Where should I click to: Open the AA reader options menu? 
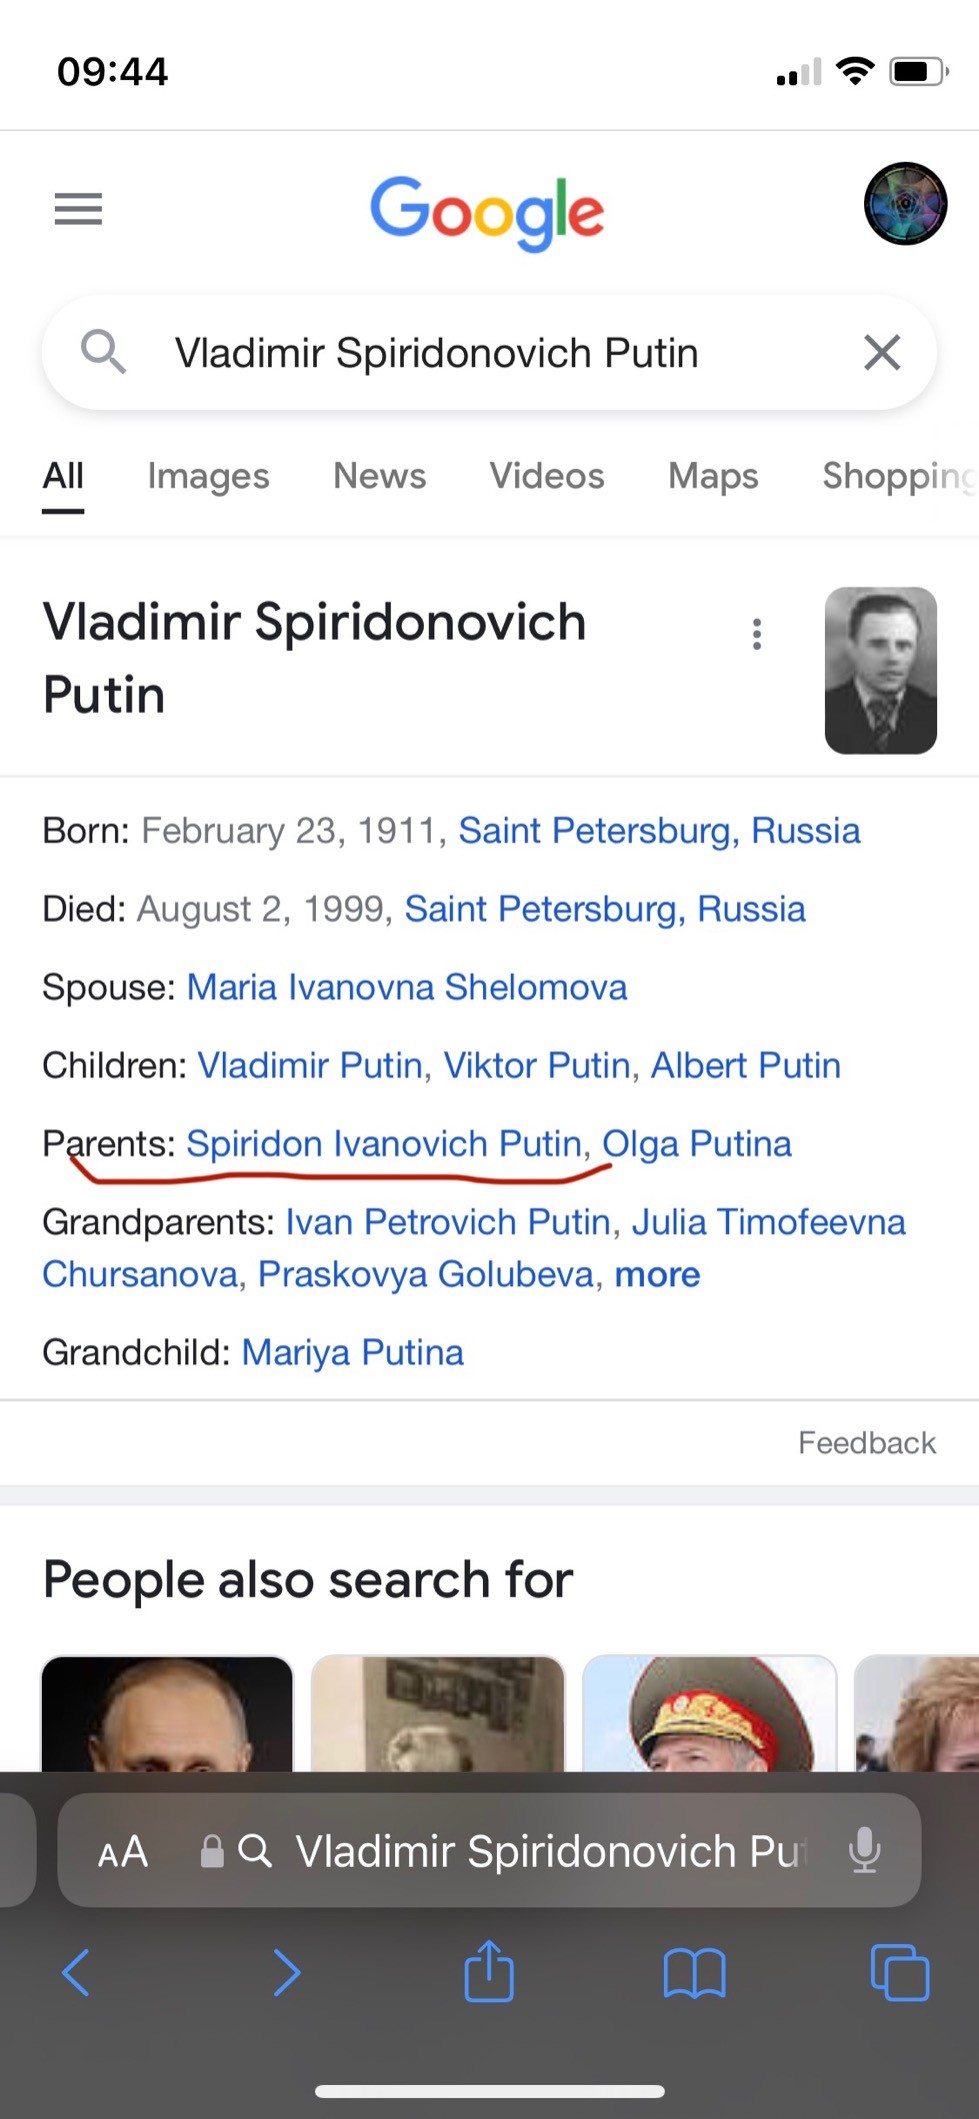[123, 1852]
